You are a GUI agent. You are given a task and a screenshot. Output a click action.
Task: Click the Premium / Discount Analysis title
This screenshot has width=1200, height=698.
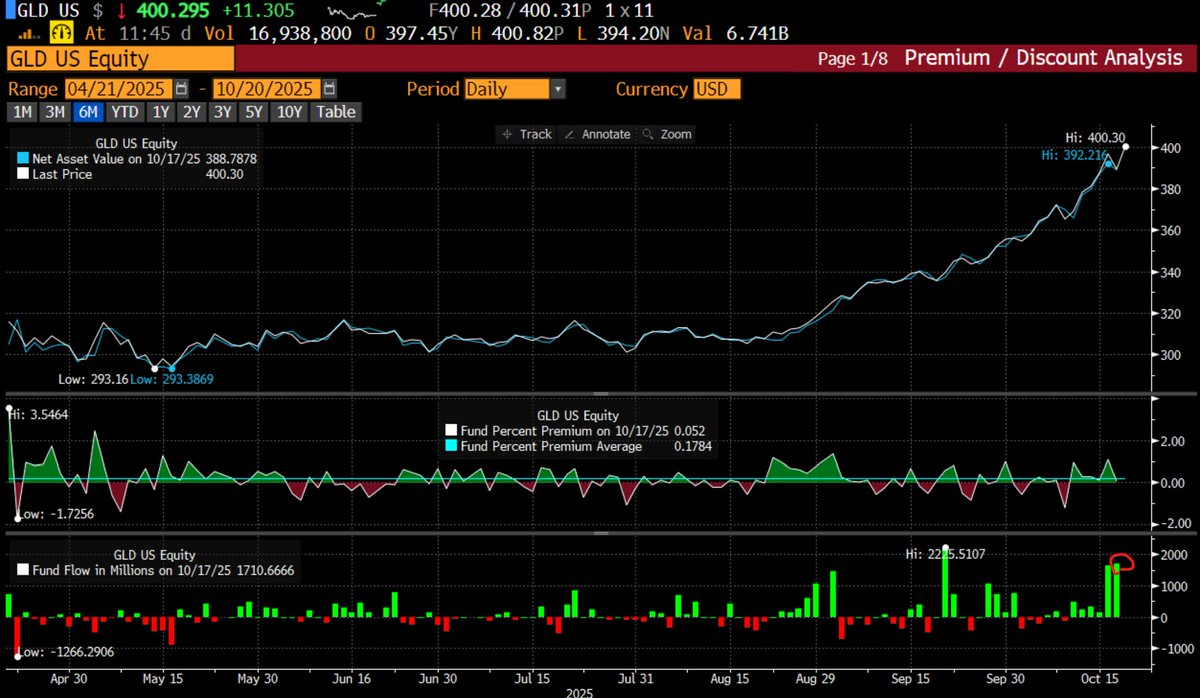coord(1043,58)
